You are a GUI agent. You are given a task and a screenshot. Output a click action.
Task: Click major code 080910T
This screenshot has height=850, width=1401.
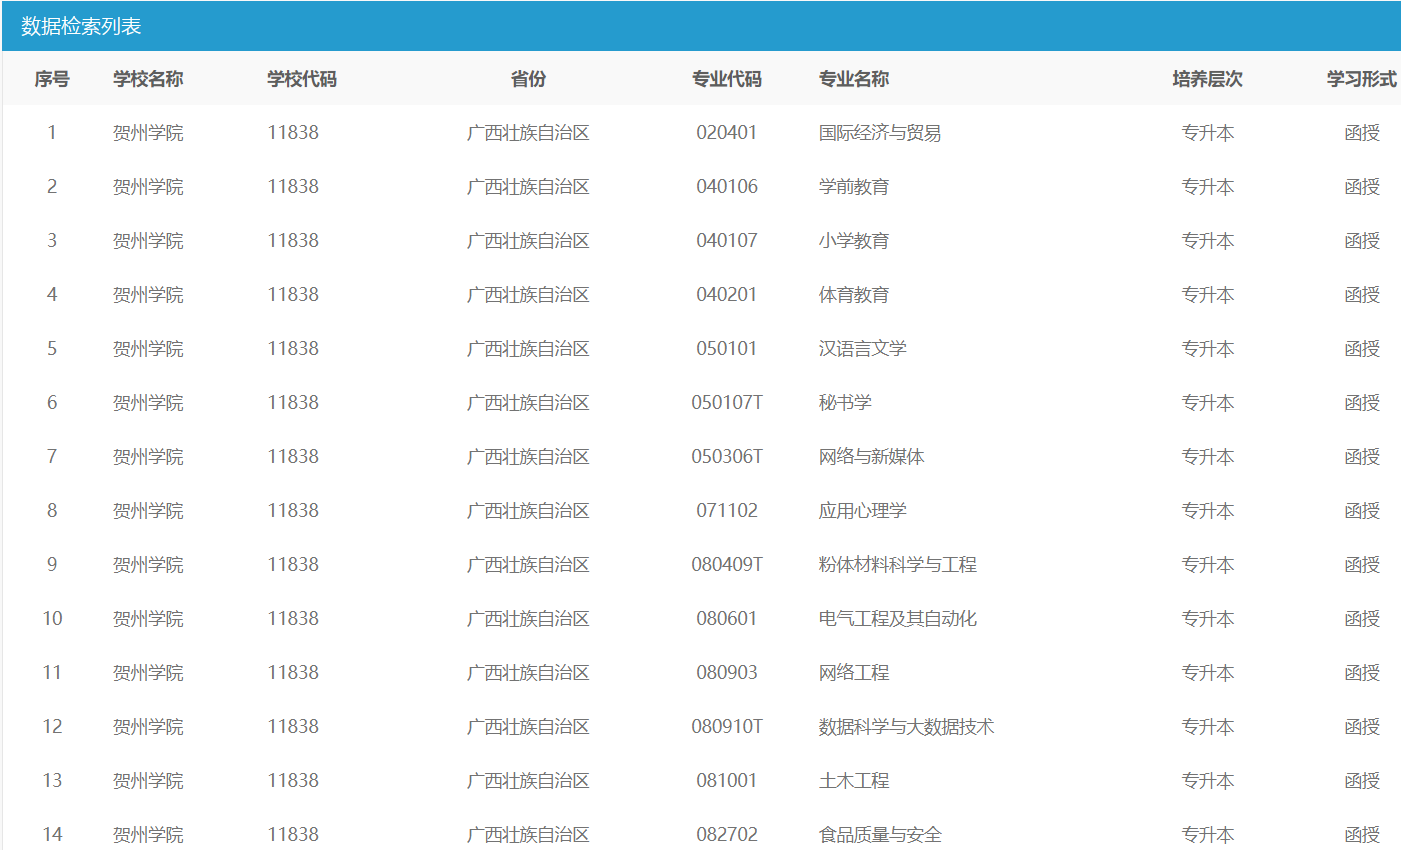(727, 727)
